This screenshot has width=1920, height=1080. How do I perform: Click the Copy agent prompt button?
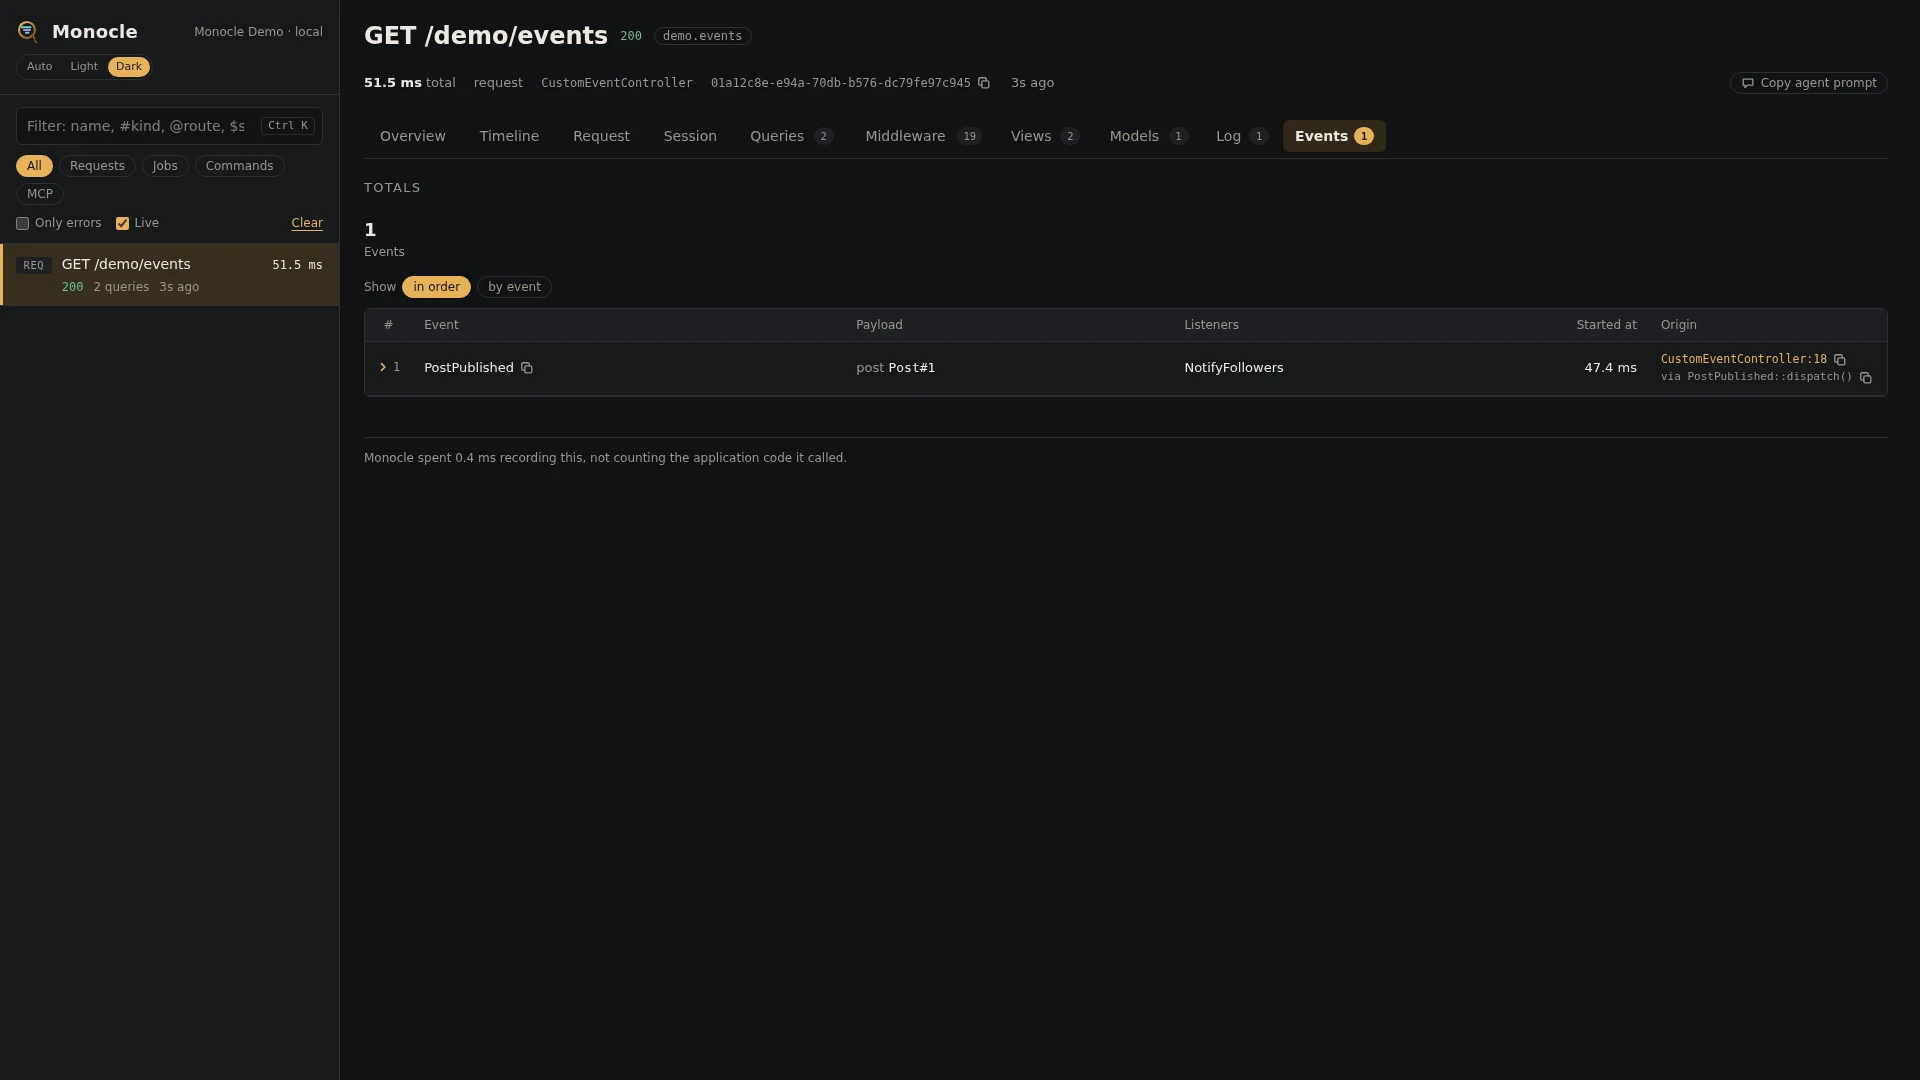(x=1808, y=83)
